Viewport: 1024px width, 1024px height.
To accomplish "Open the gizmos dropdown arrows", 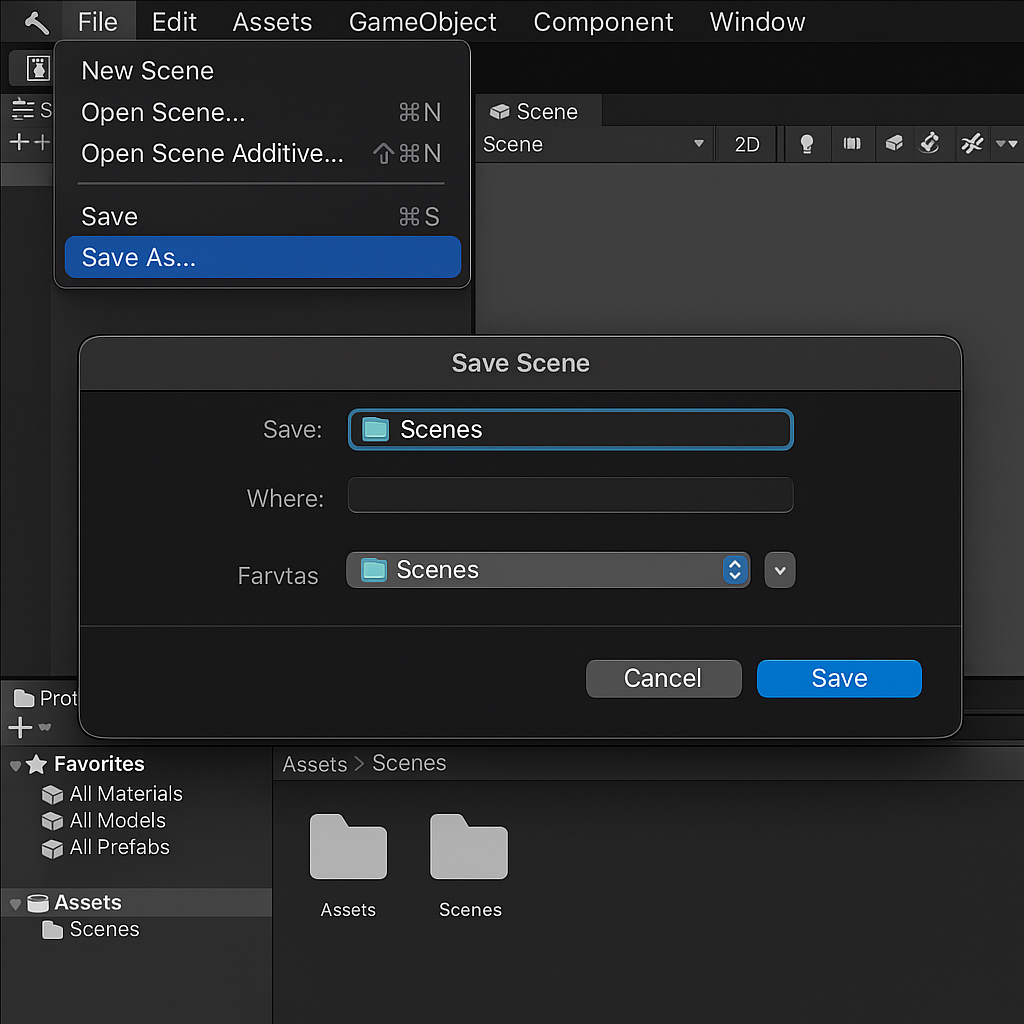I will point(1006,144).
